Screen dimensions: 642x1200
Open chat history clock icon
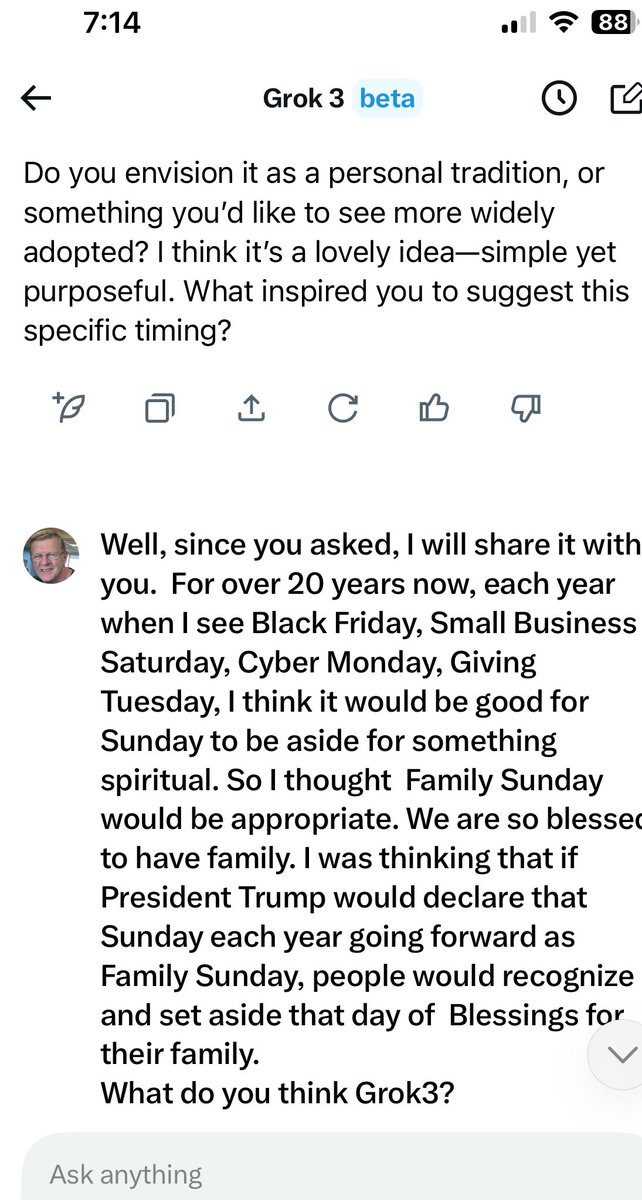[x=559, y=98]
